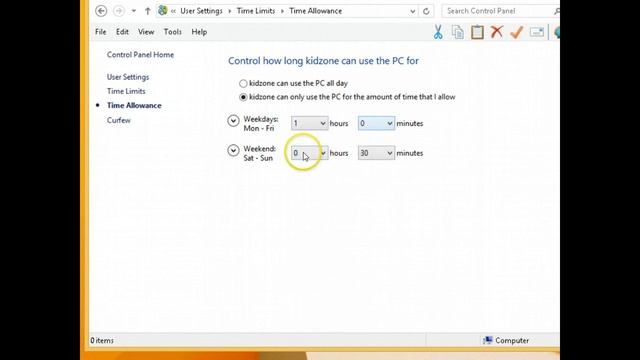Open the address bar history dropdown
The width and height of the screenshot is (640, 360).
pyautogui.click(x=413, y=11)
